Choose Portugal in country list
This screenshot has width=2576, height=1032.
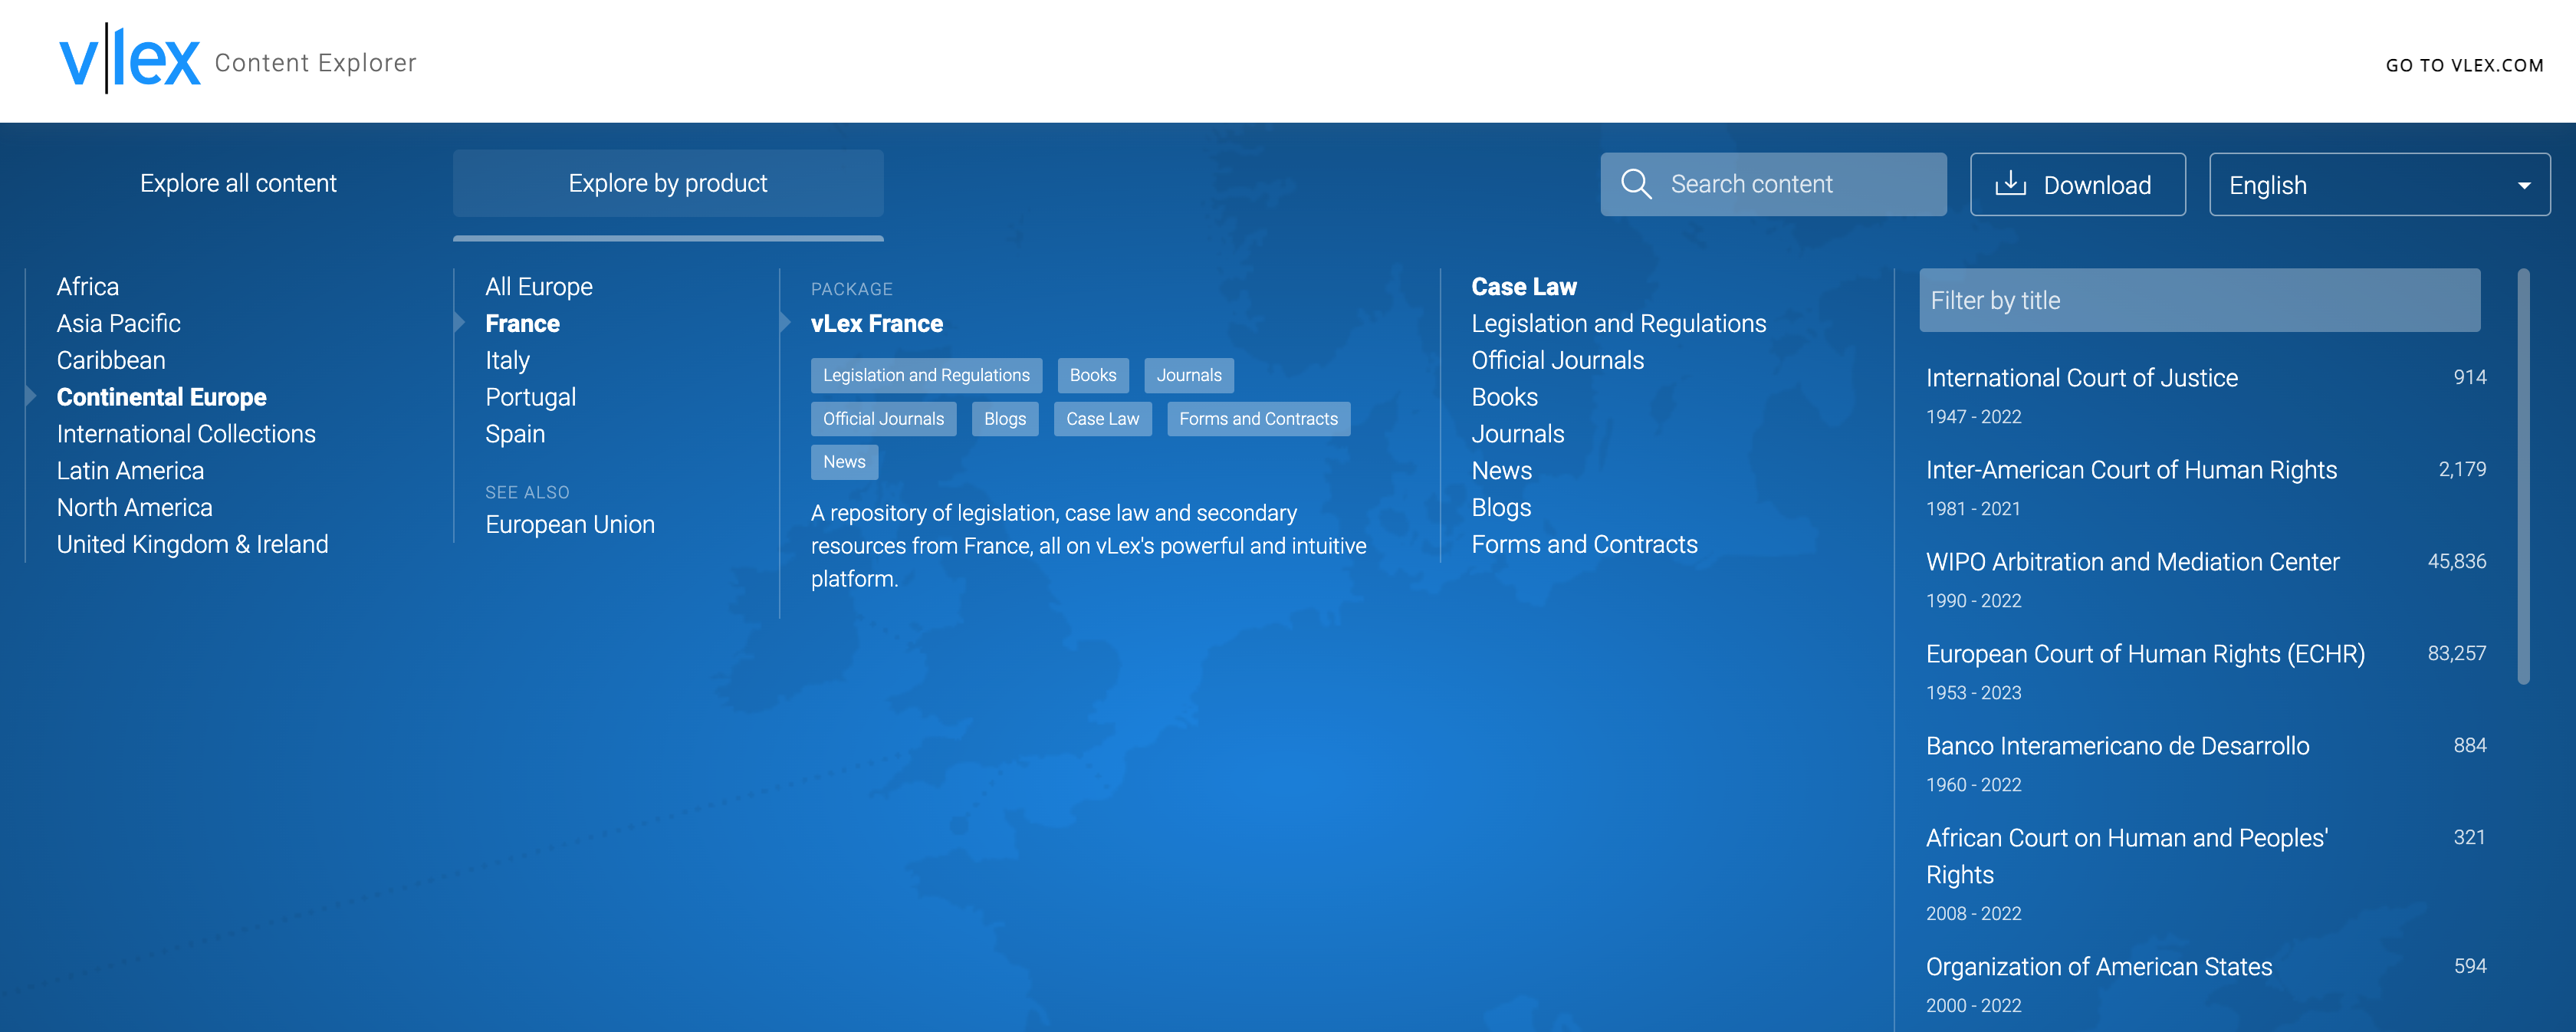click(x=531, y=397)
